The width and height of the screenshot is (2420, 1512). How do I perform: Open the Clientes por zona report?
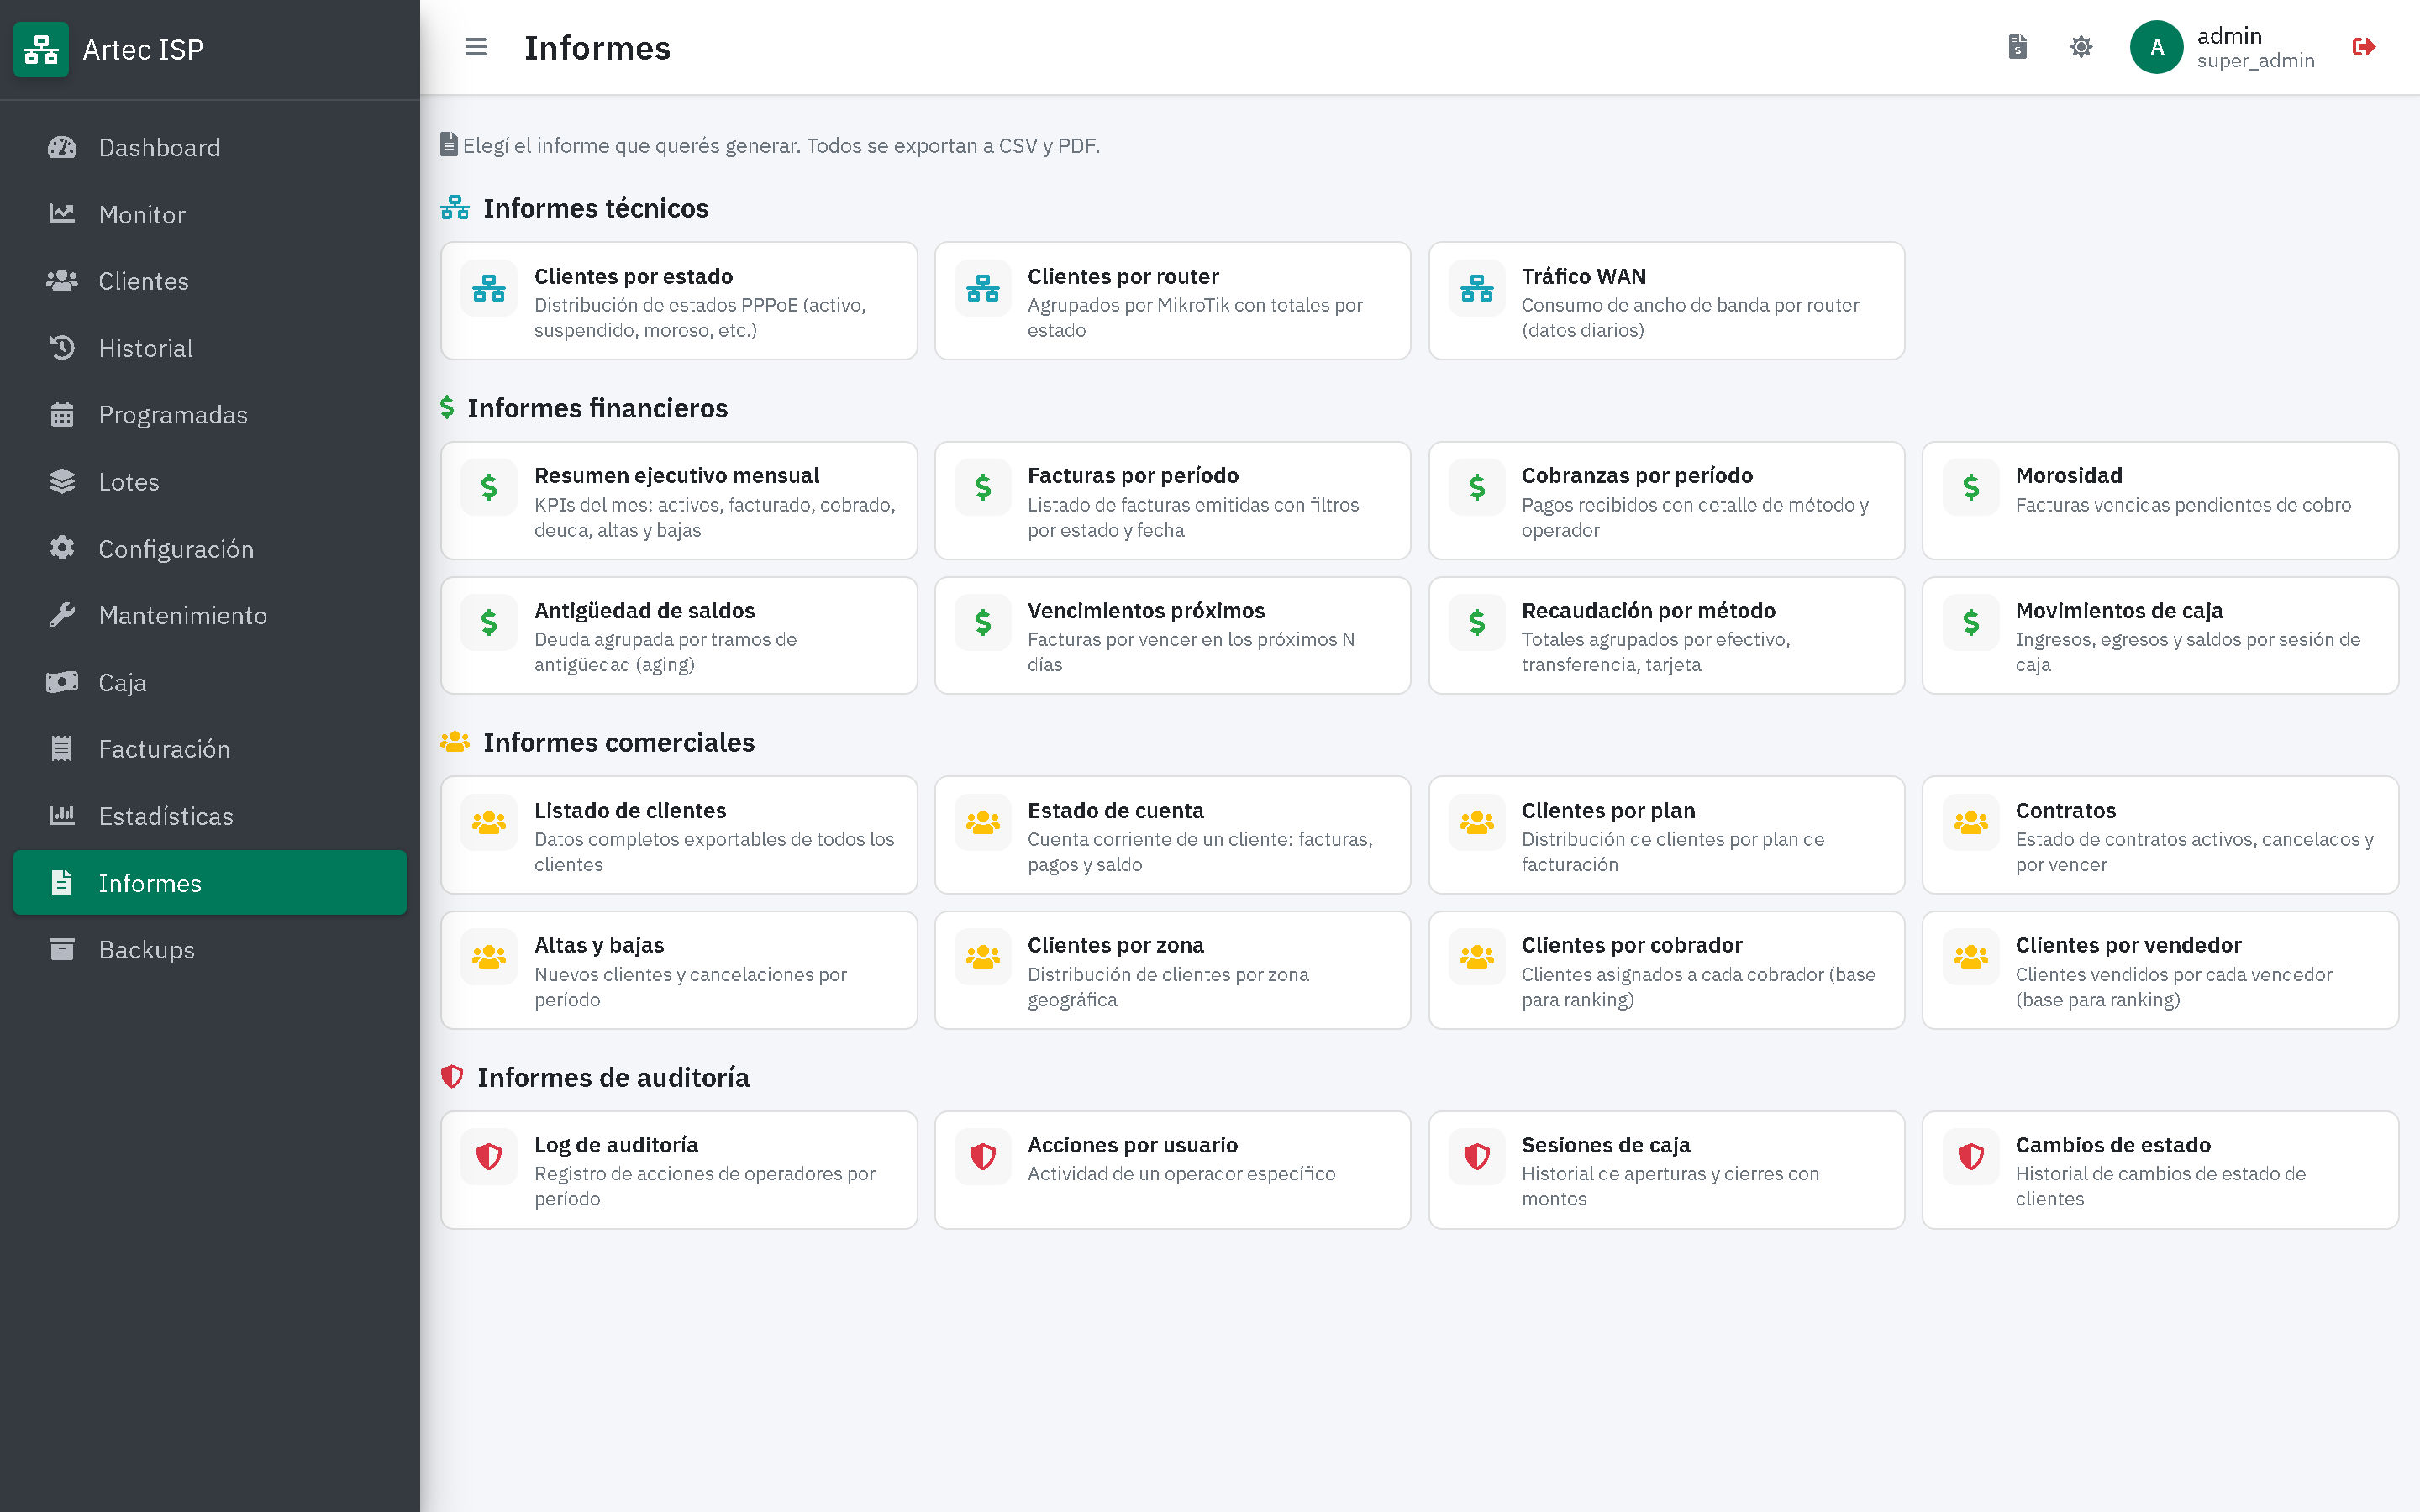coord(1173,970)
